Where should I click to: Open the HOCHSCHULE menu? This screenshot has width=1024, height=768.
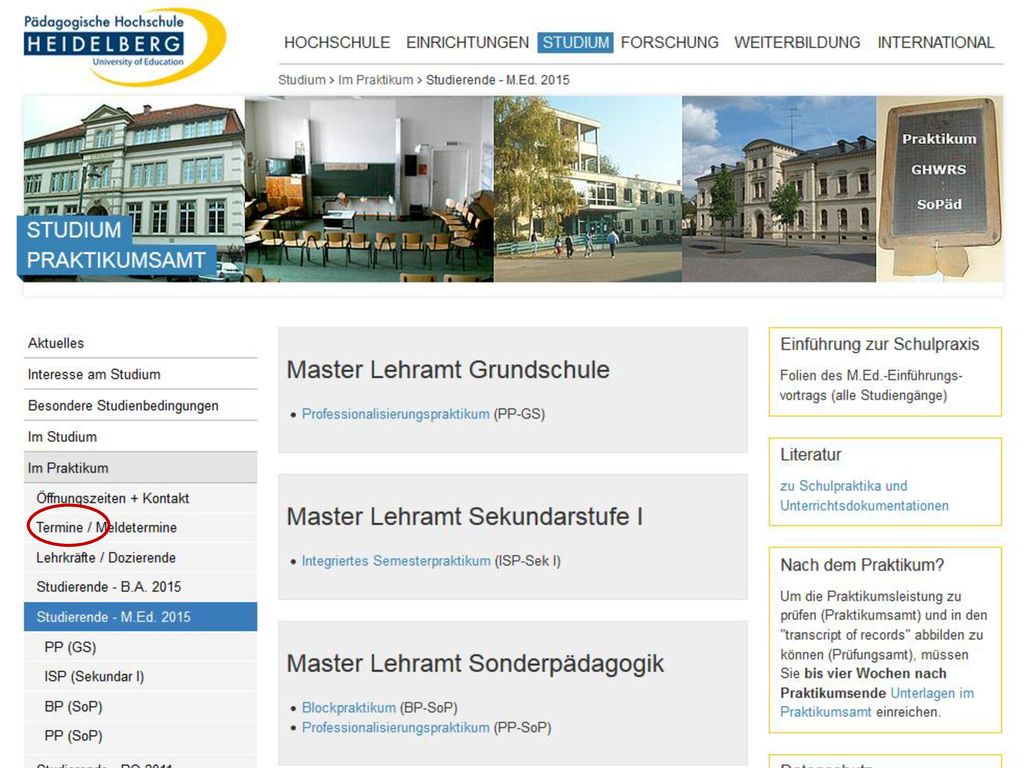pos(337,42)
